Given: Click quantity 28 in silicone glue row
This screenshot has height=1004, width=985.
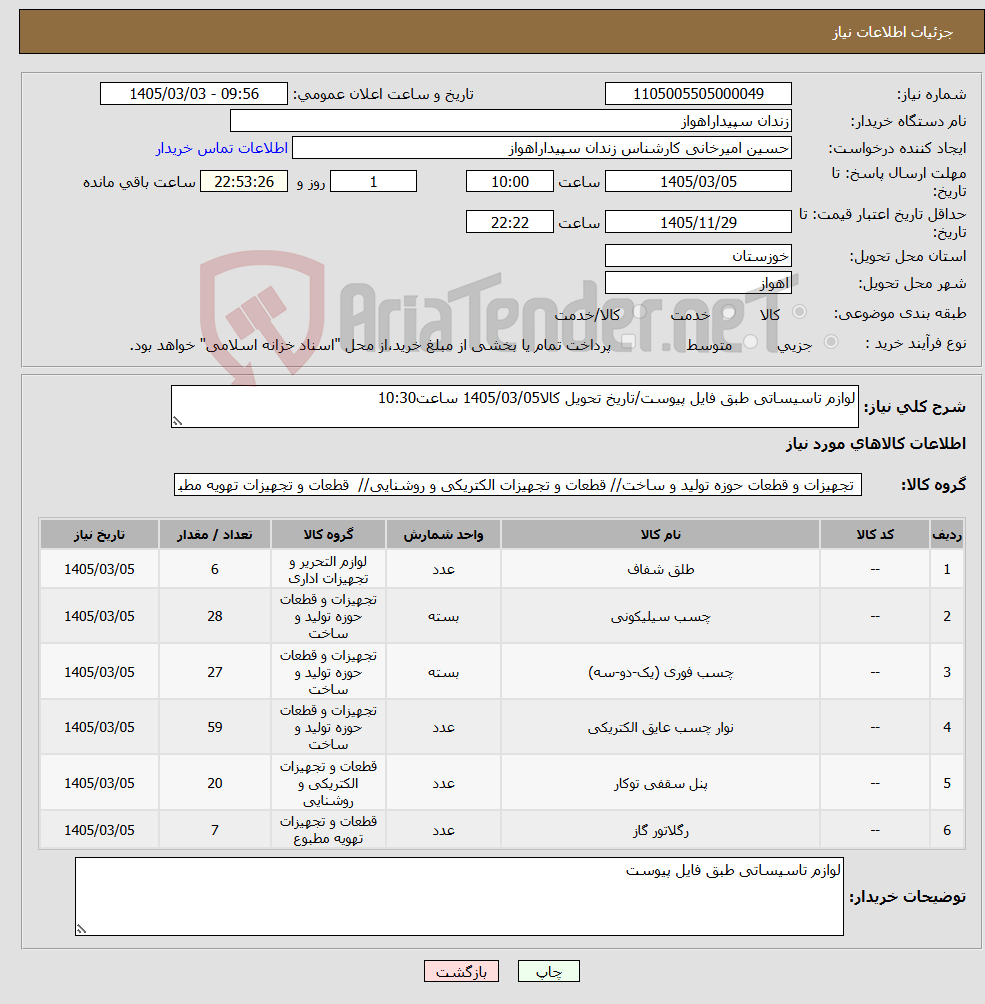Looking at the screenshot, I should (x=215, y=616).
